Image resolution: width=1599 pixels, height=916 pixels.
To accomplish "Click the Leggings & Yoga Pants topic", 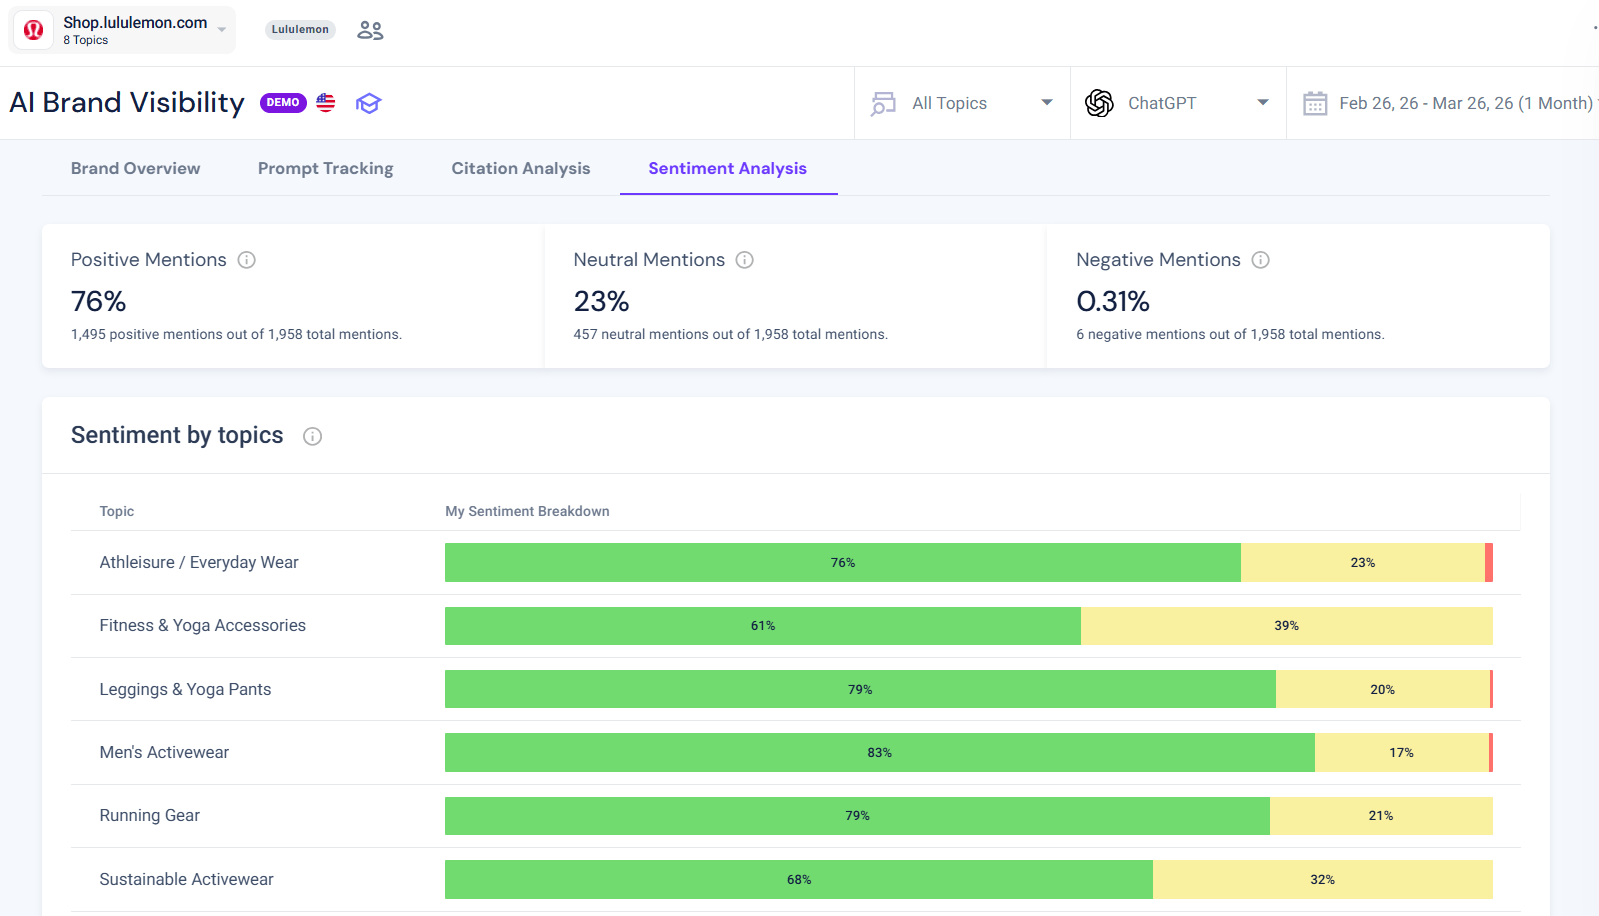I will pyautogui.click(x=186, y=689).
